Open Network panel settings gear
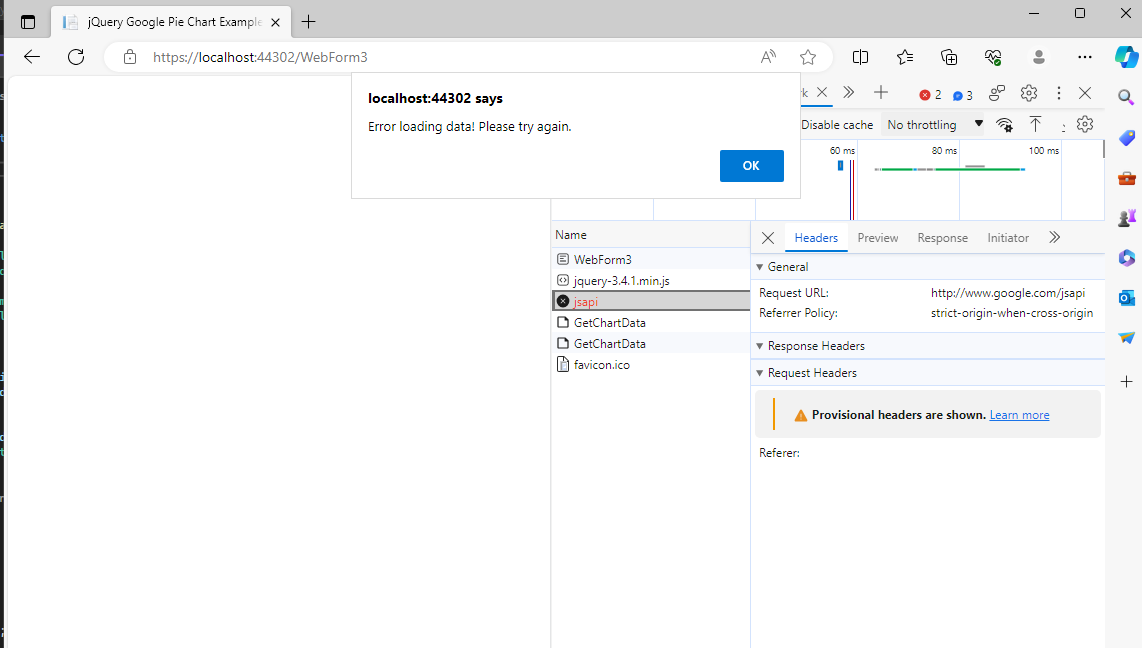Viewport: 1142px width, 648px height. (1084, 125)
